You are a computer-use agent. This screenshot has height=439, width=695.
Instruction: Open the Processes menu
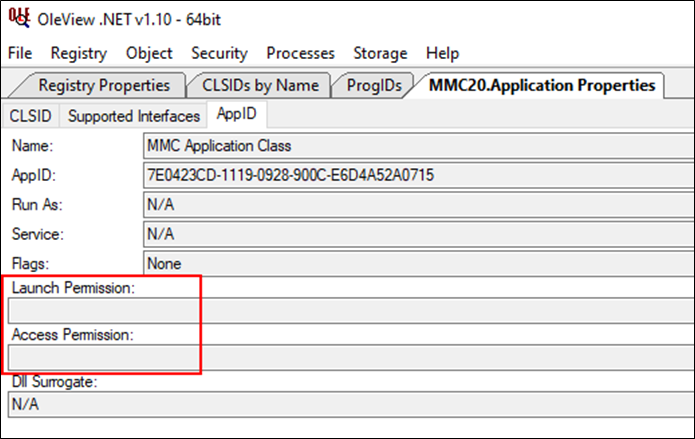[301, 53]
